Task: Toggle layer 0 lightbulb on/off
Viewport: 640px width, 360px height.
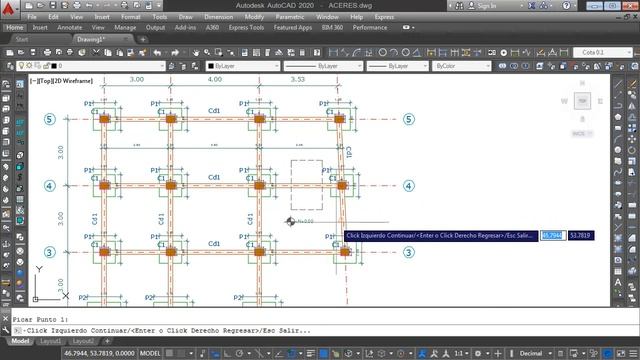Action: 22,66
